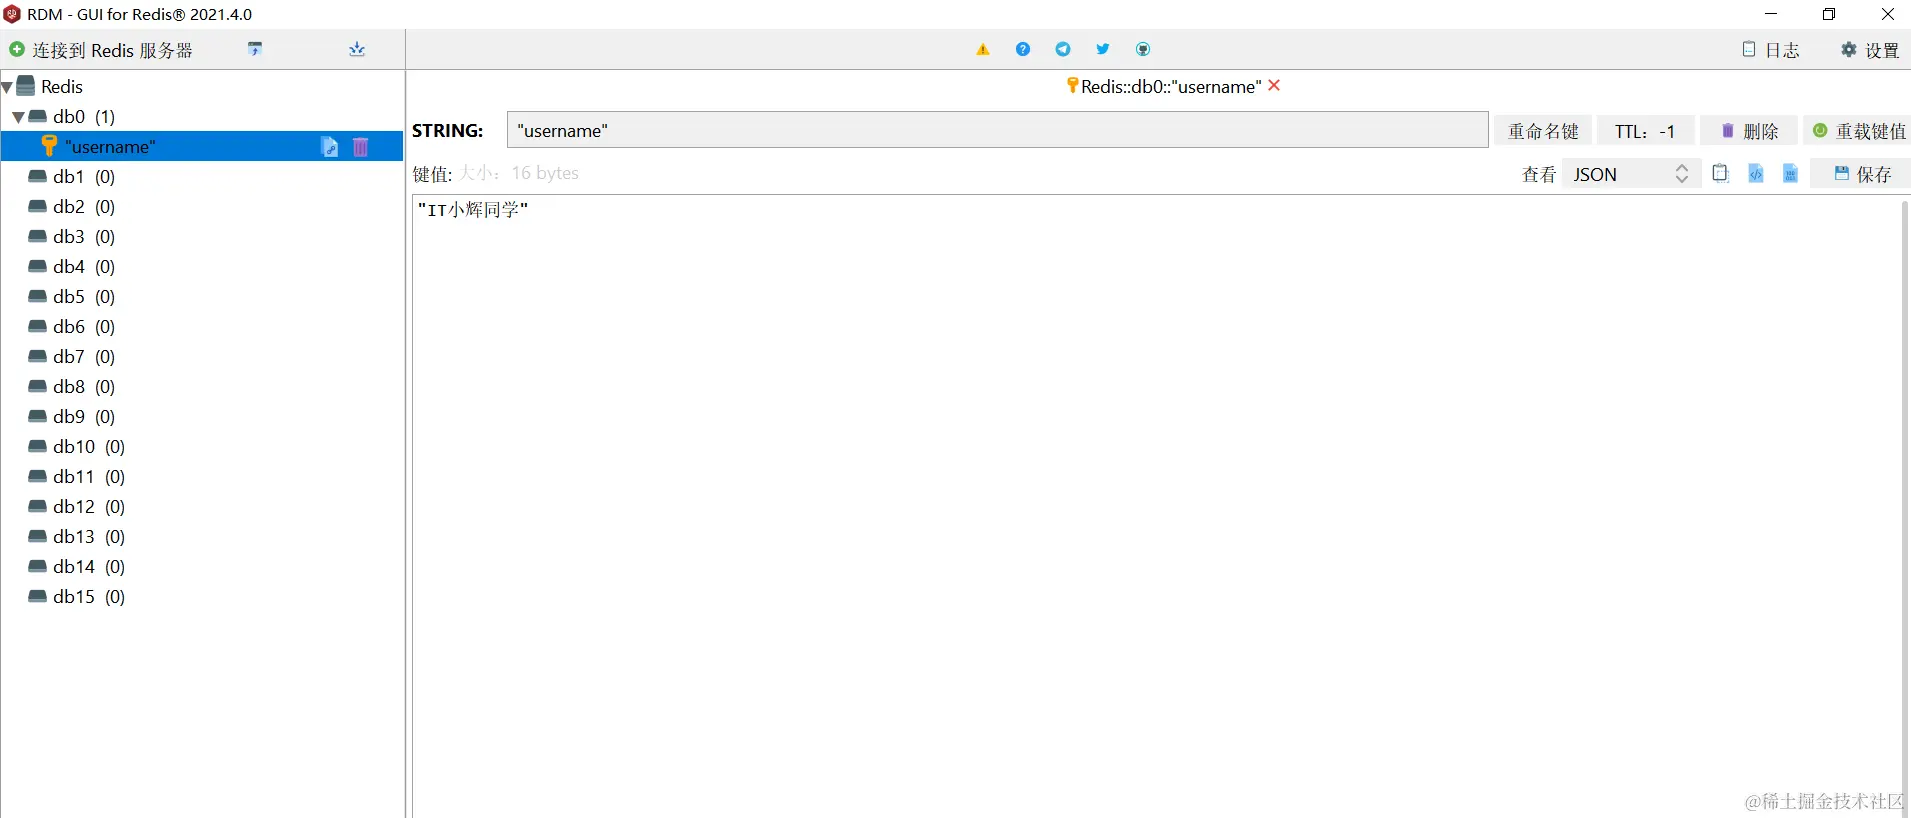Click the TTL: -1 button
This screenshot has height=818, width=1911.
1645,131
